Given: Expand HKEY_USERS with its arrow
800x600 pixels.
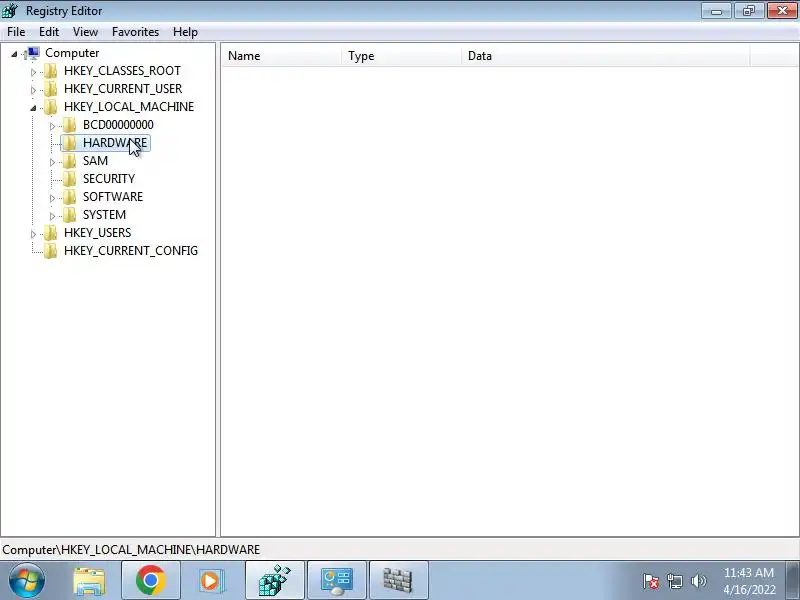Looking at the screenshot, I should [33, 234].
